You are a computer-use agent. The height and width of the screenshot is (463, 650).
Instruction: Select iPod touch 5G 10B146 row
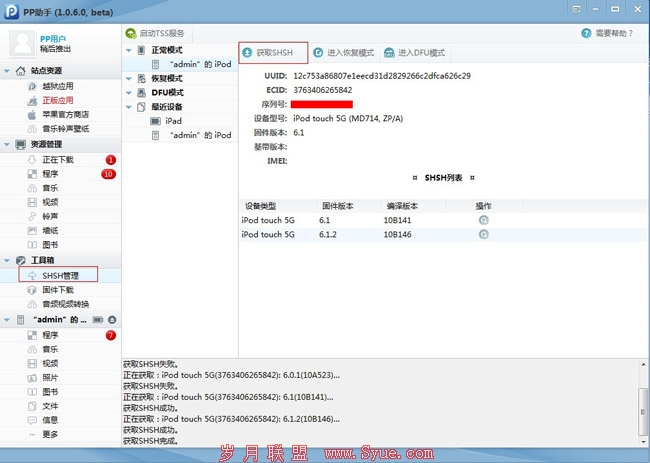pyautogui.click(x=444, y=235)
